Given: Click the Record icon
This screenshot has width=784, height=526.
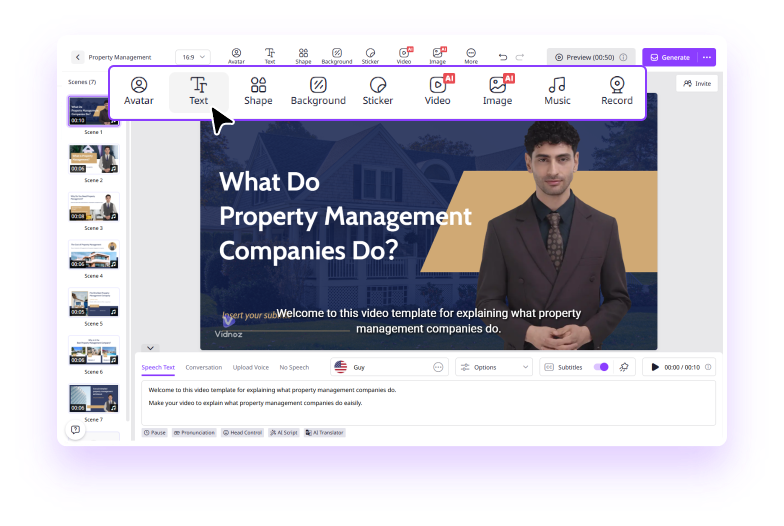Looking at the screenshot, I should (617, 91).
